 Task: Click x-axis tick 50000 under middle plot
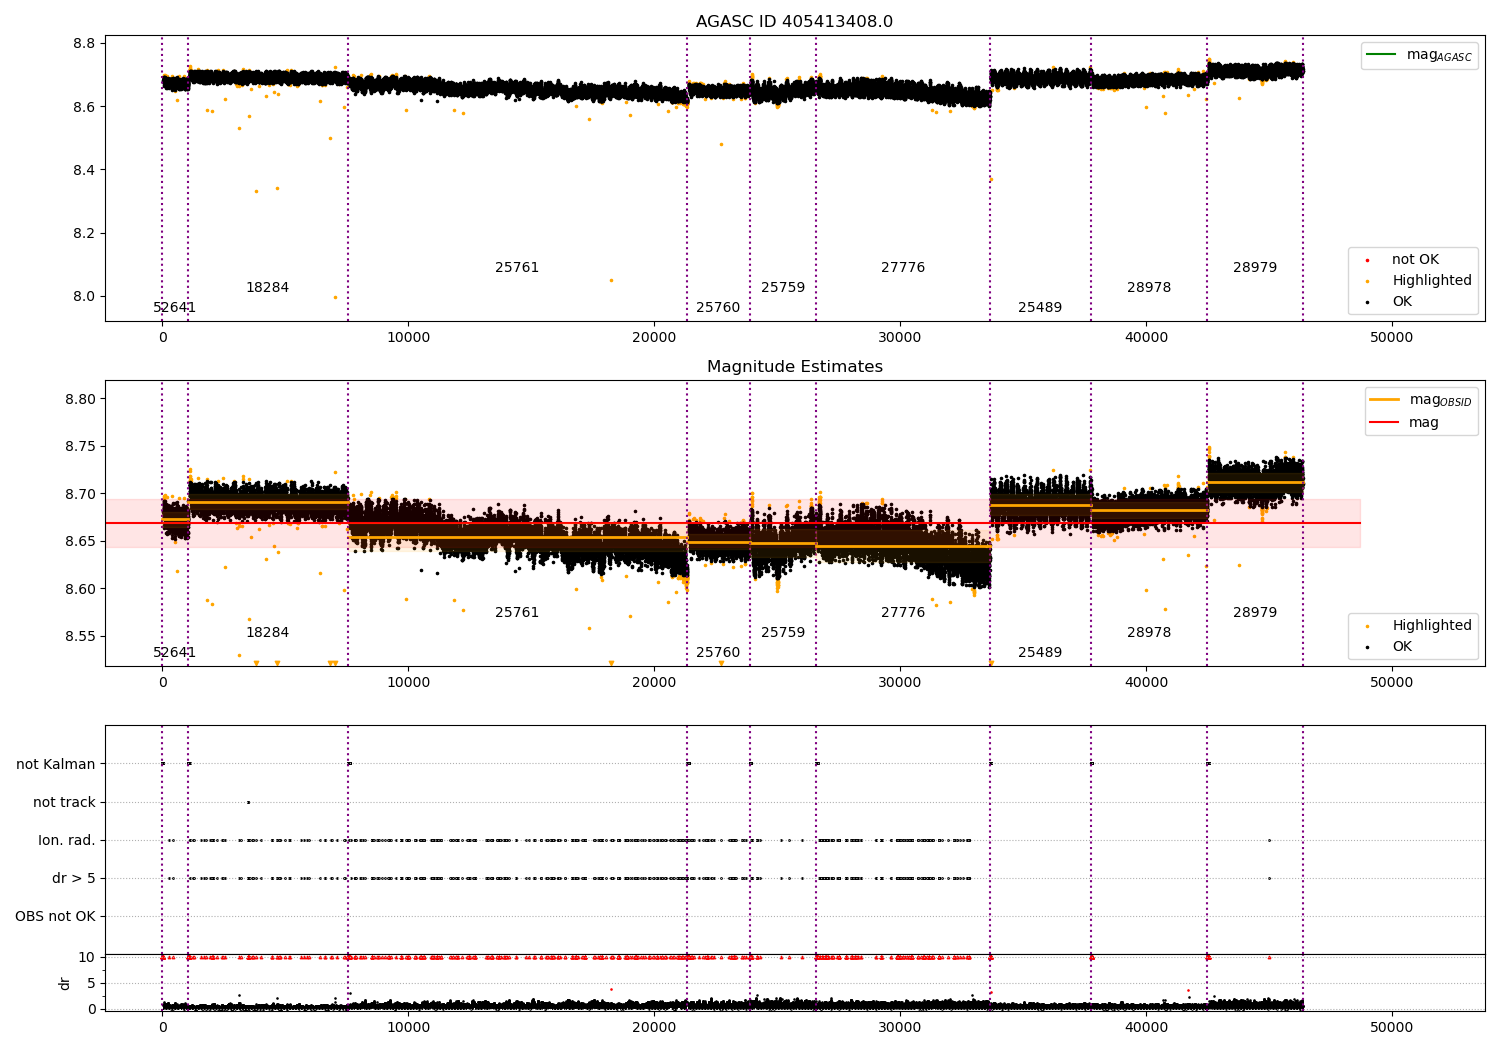(1391, 683)
